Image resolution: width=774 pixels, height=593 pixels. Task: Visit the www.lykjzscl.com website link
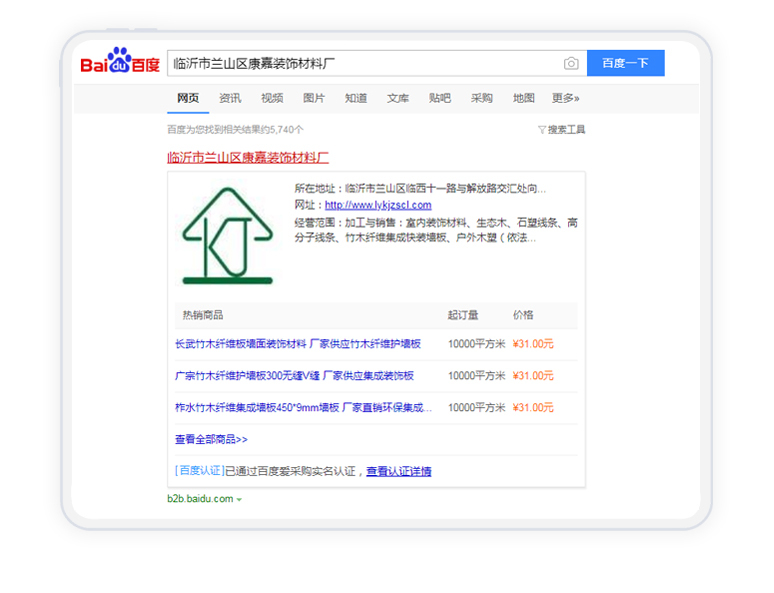[378, 205]
